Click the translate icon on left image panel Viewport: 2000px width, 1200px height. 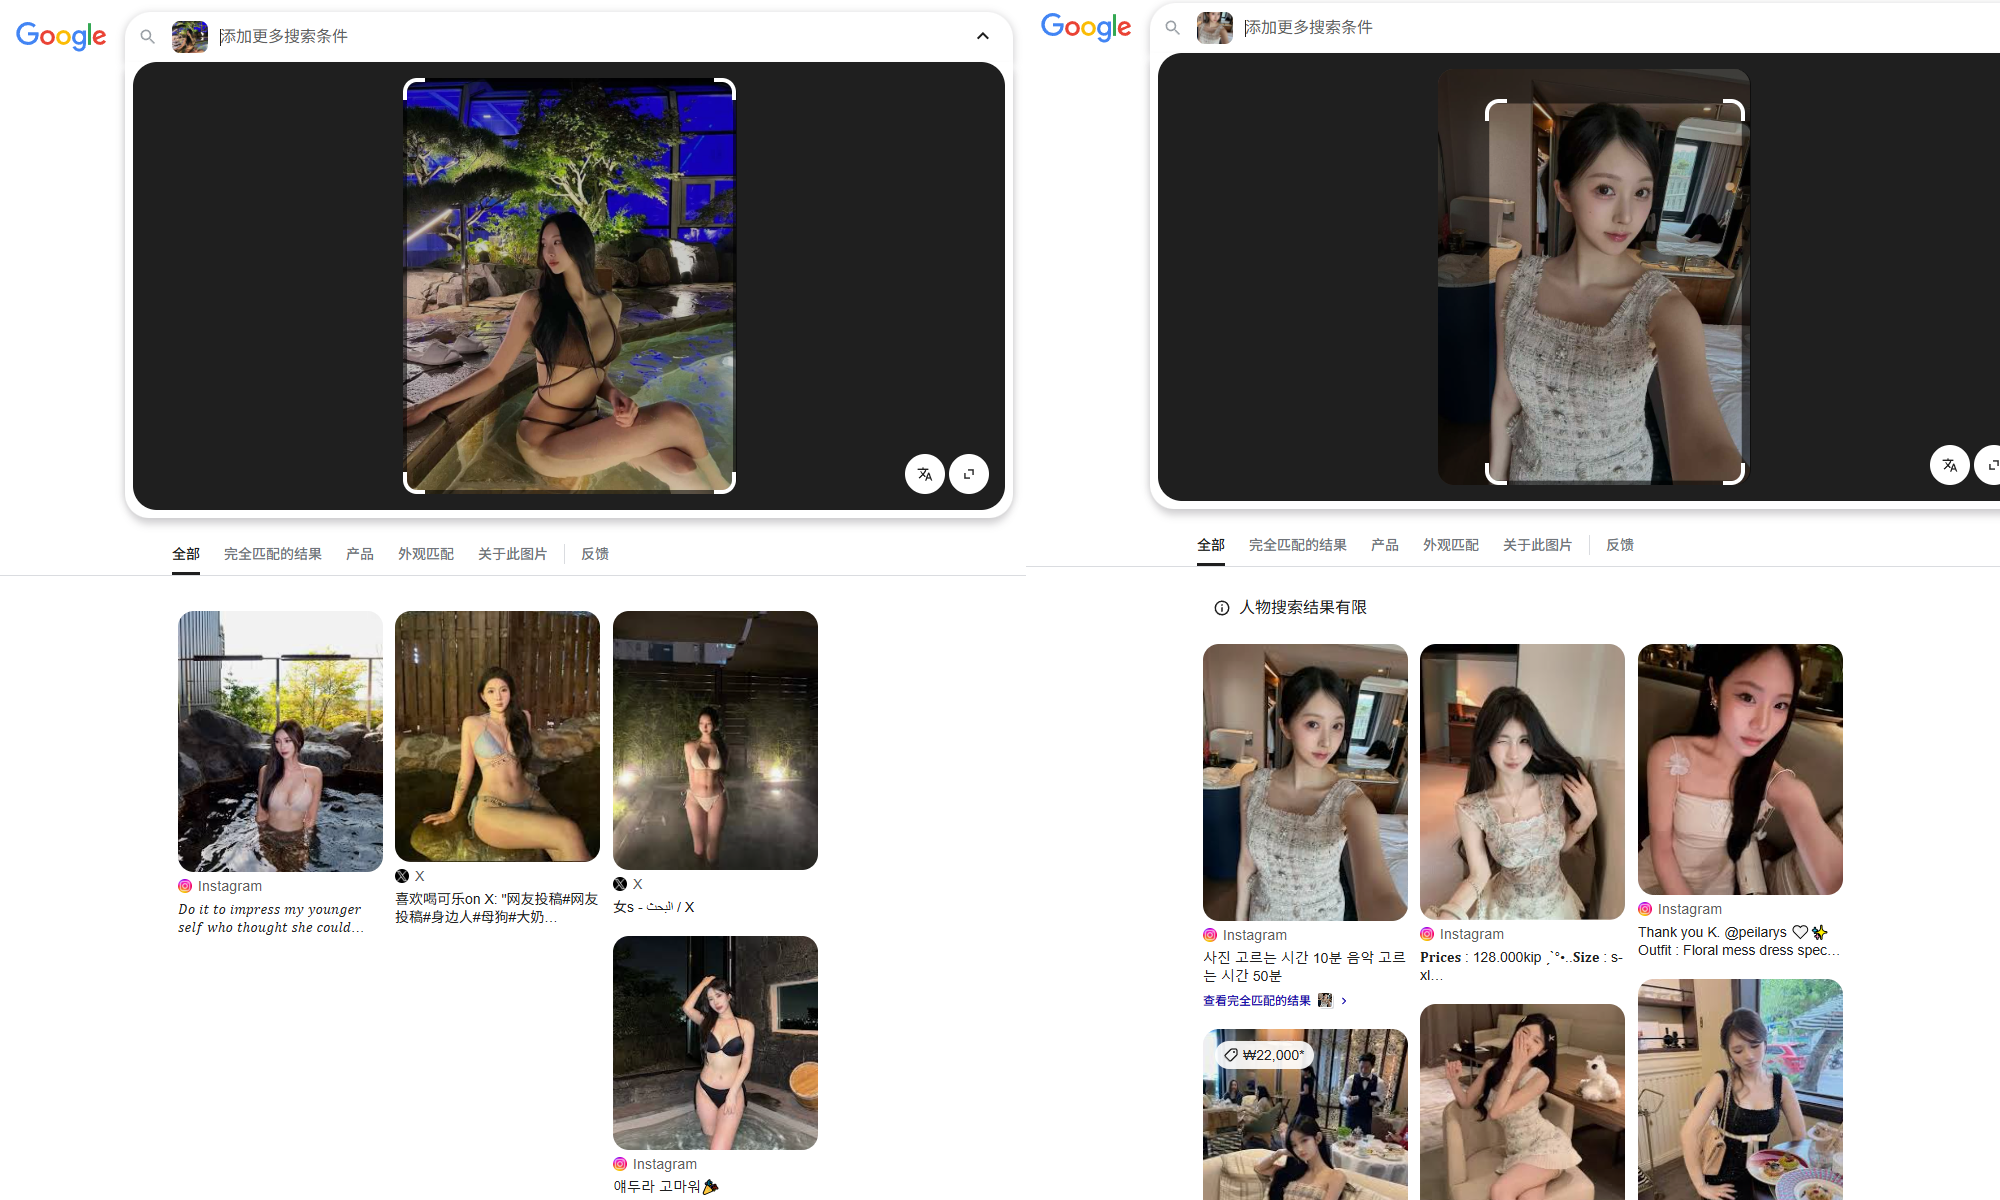pyautogui.click(x=925, y=474)
